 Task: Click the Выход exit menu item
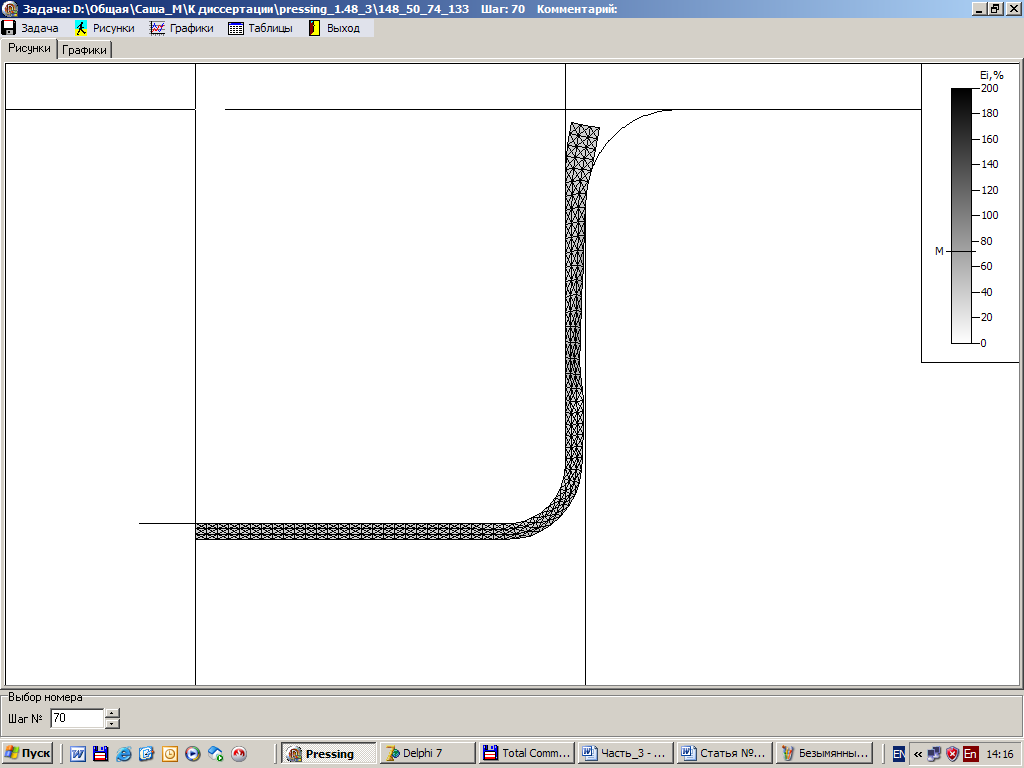[334, 28]
